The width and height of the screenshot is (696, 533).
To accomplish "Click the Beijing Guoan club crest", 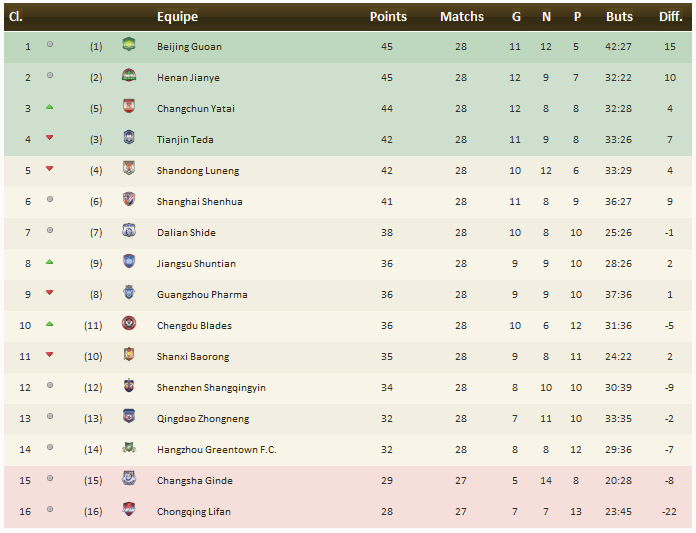I will coord(128,46).
